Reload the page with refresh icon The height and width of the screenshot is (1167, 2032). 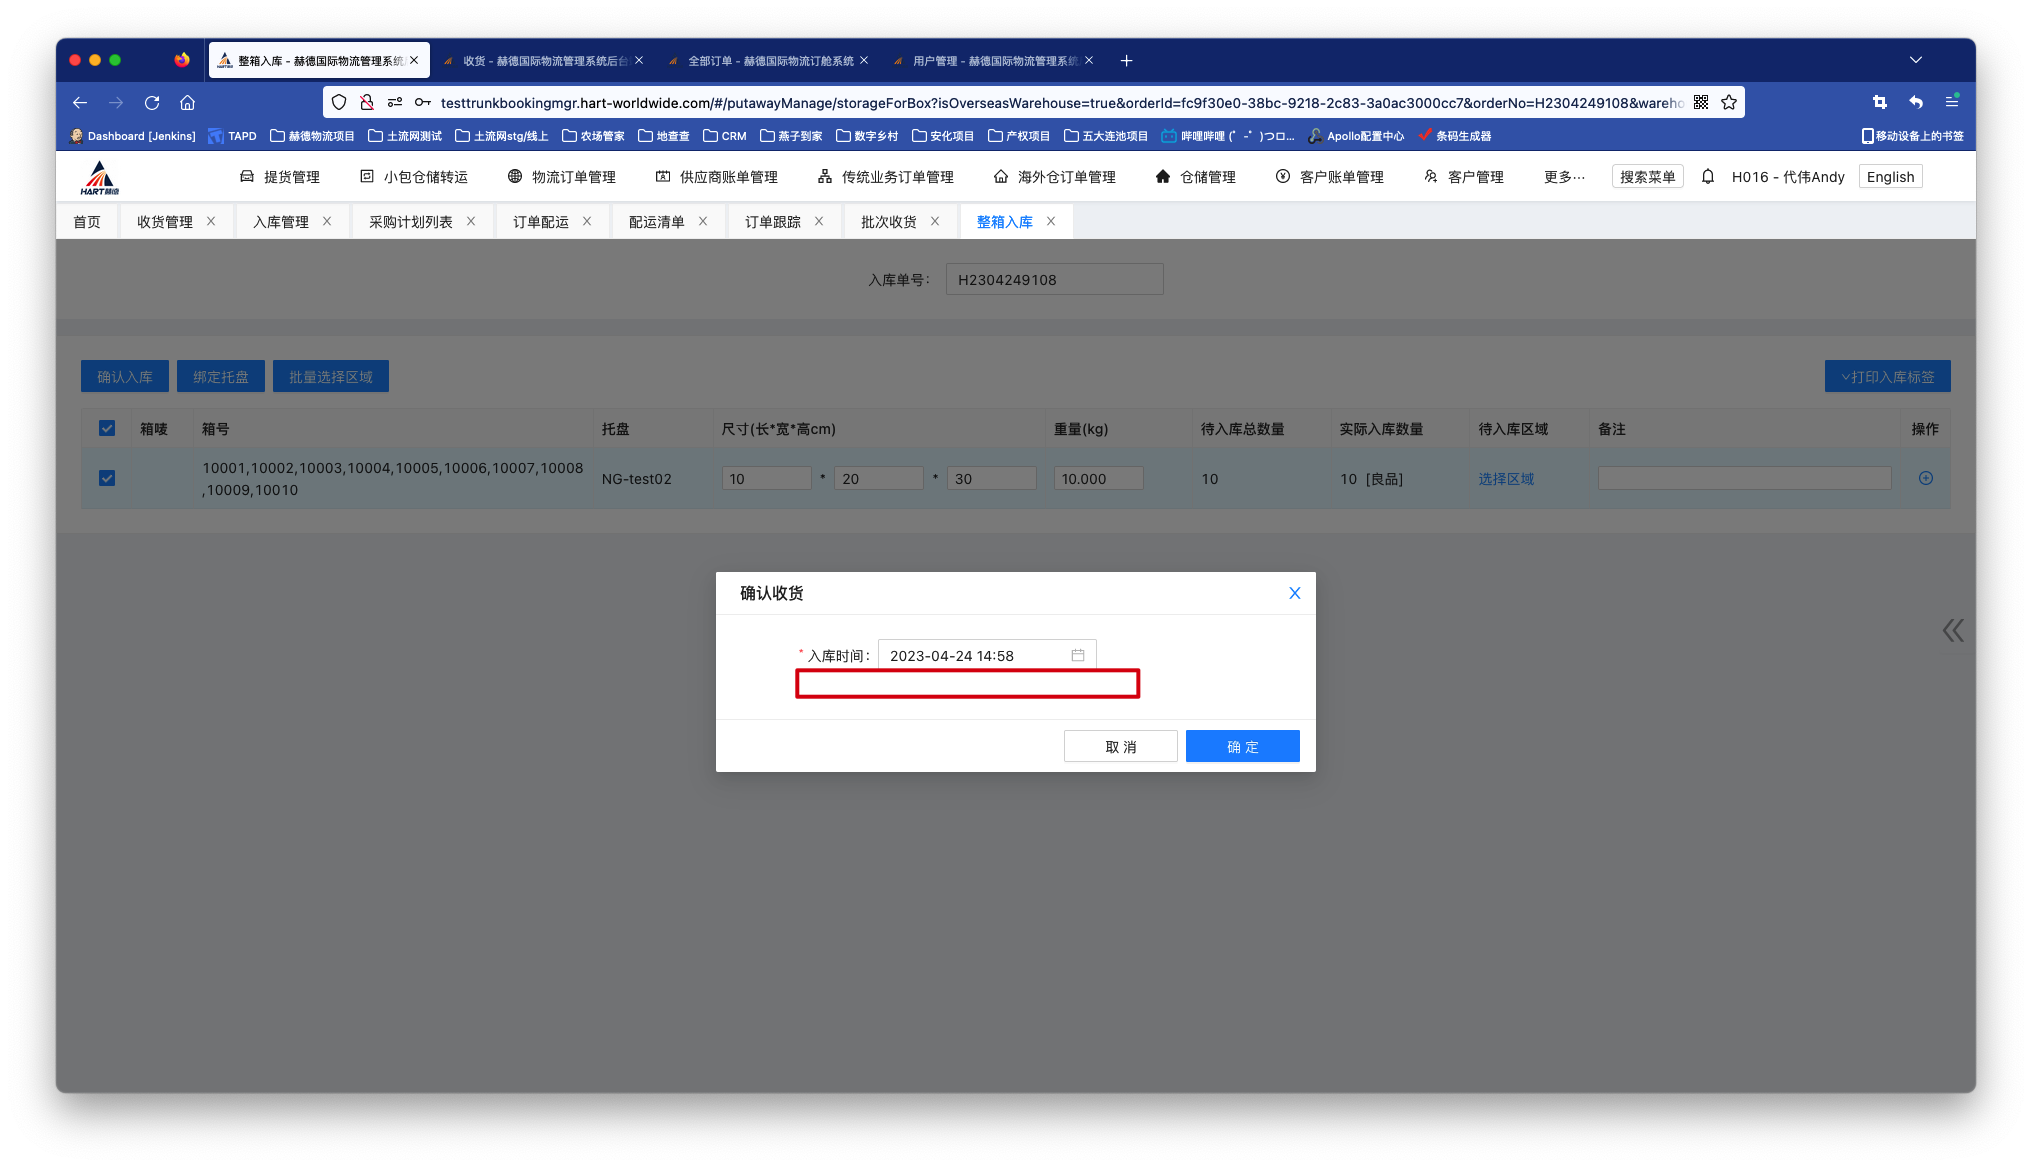pyautogui.click(x=152, y=102)
